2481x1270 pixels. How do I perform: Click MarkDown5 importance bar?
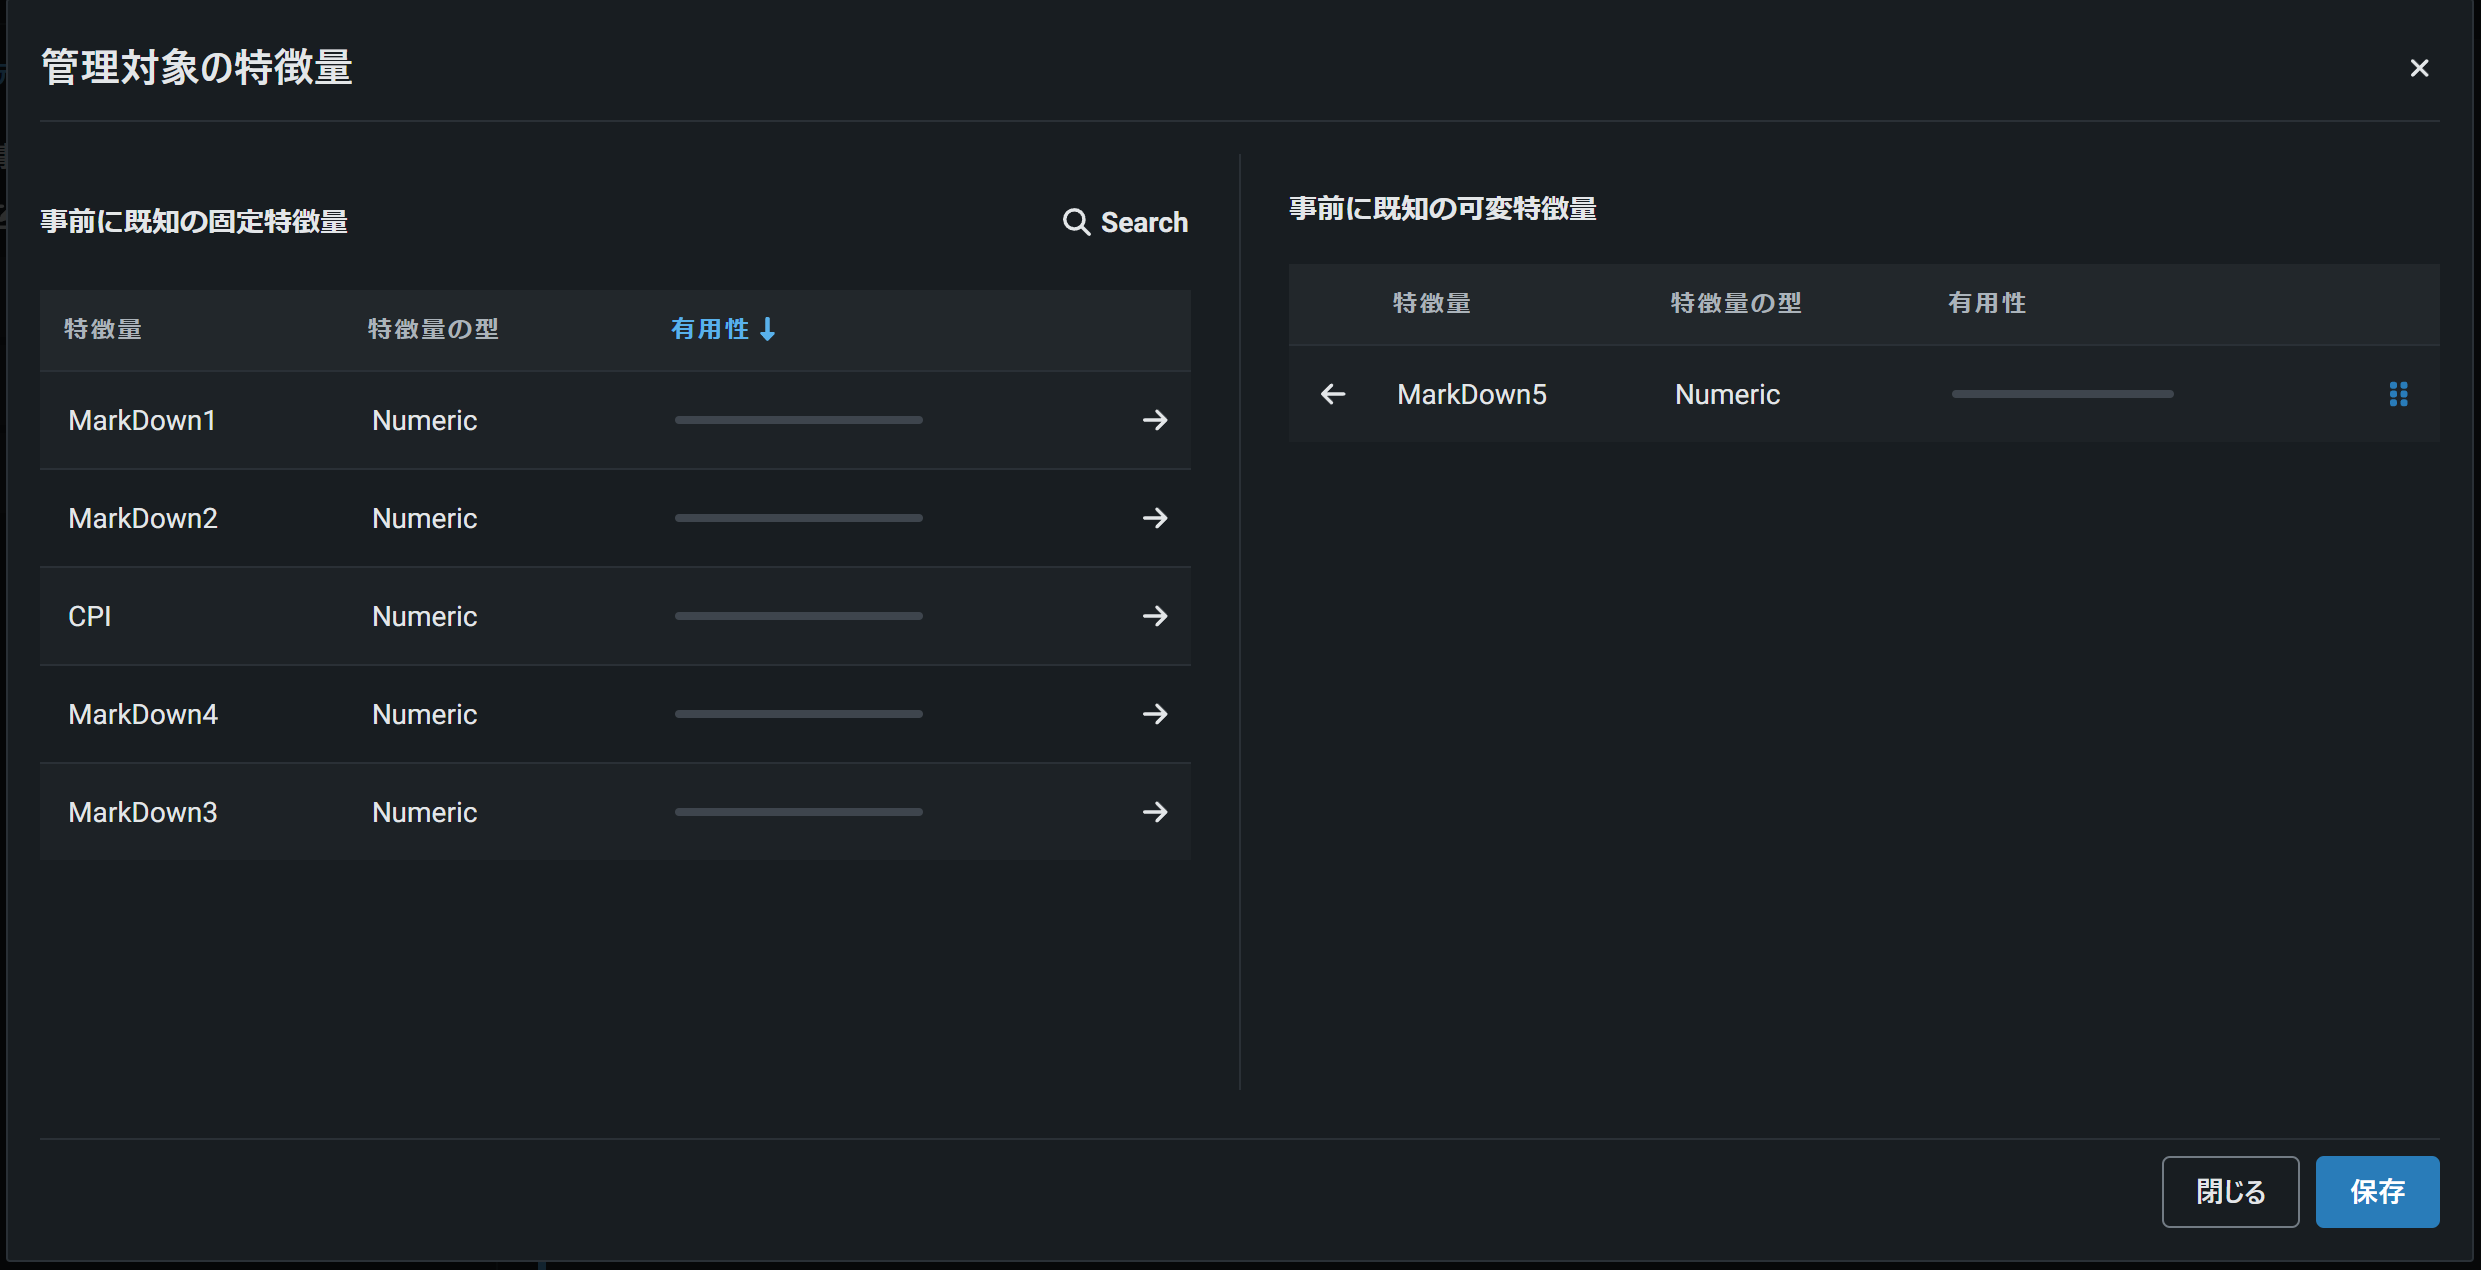point(2062,394)
